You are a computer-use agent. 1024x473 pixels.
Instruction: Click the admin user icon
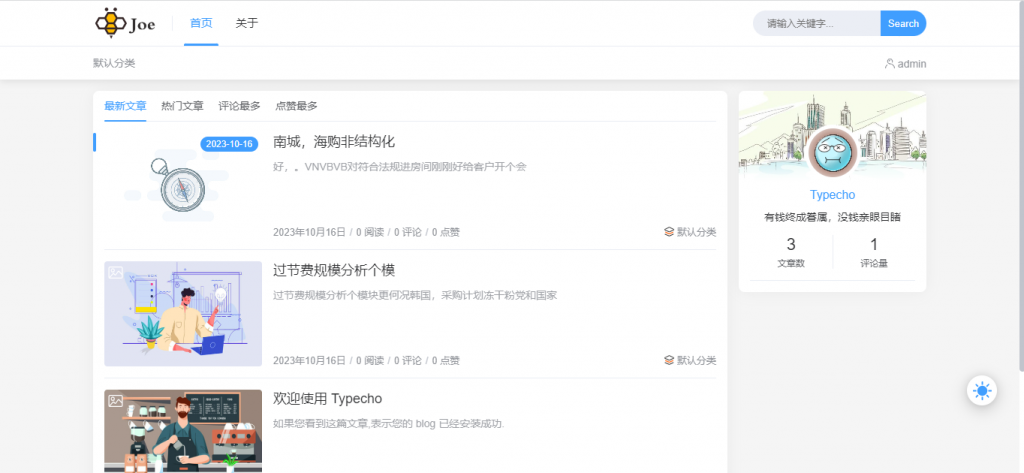(889, 63)
